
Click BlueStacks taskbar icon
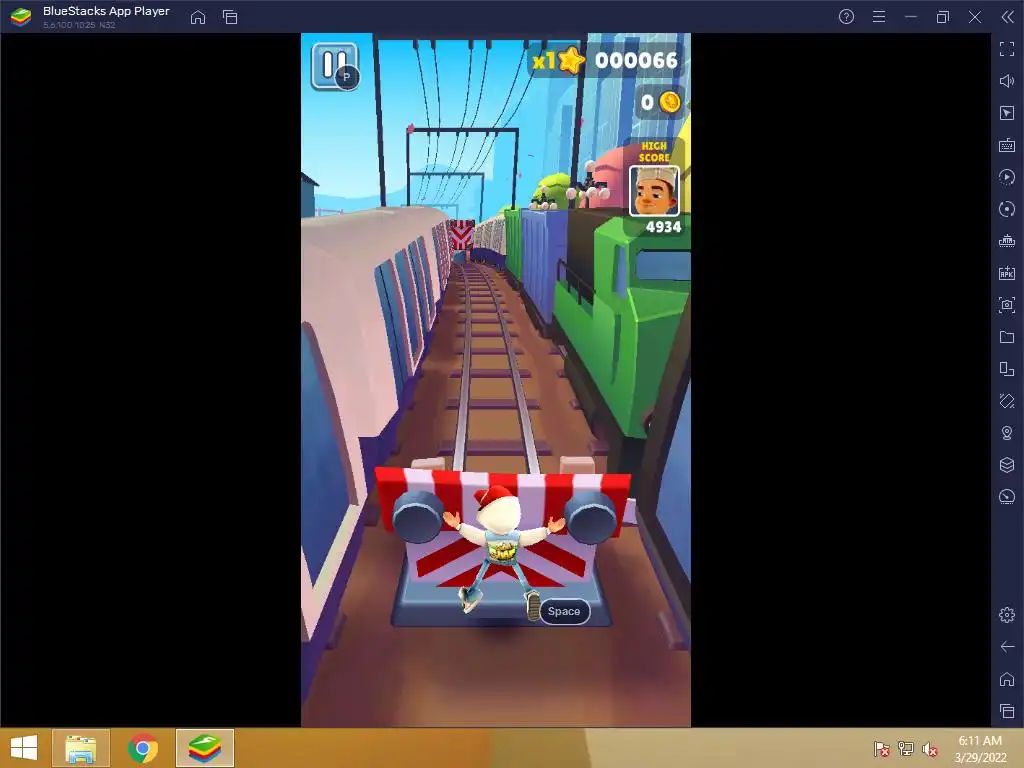[x=204, y=748]
